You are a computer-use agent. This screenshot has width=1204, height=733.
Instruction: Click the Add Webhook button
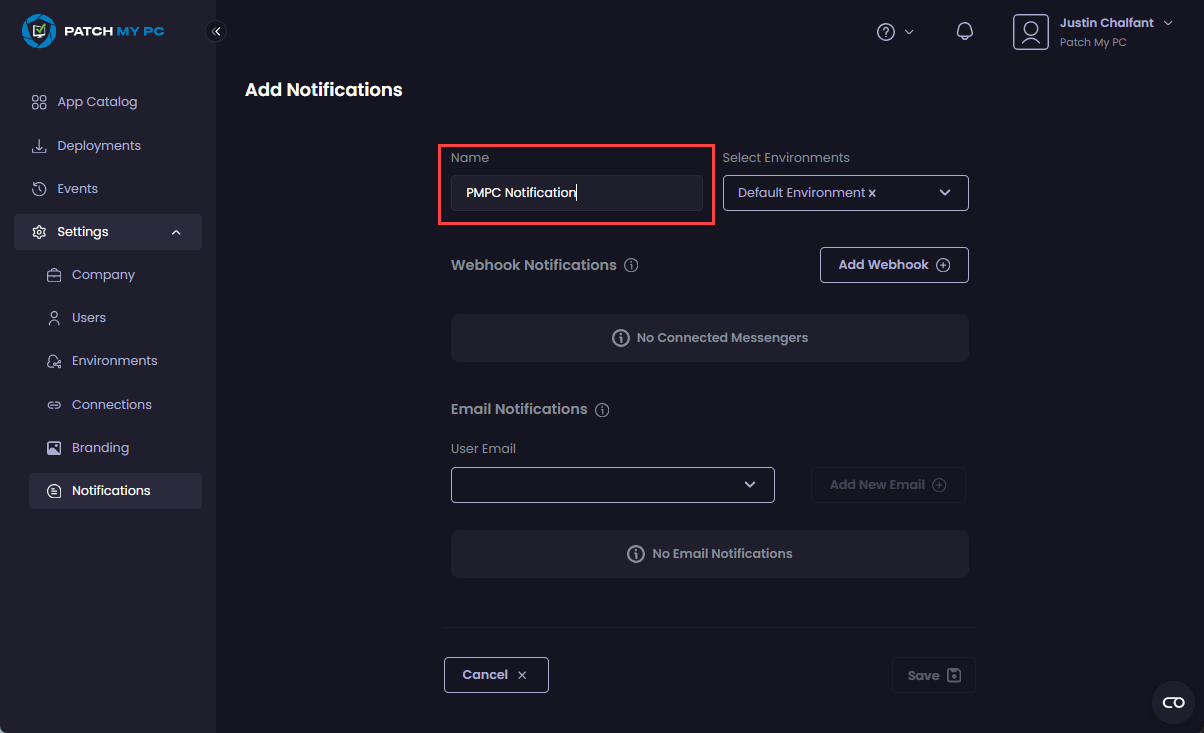[x=893, y=265]
